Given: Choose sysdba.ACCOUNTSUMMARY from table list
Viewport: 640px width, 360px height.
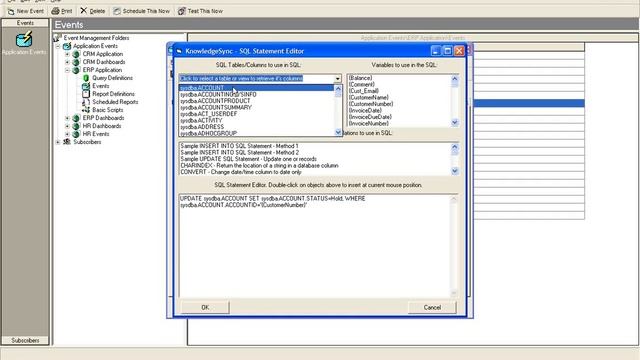Looking at the screenshot, I should [x=256, y=107].
